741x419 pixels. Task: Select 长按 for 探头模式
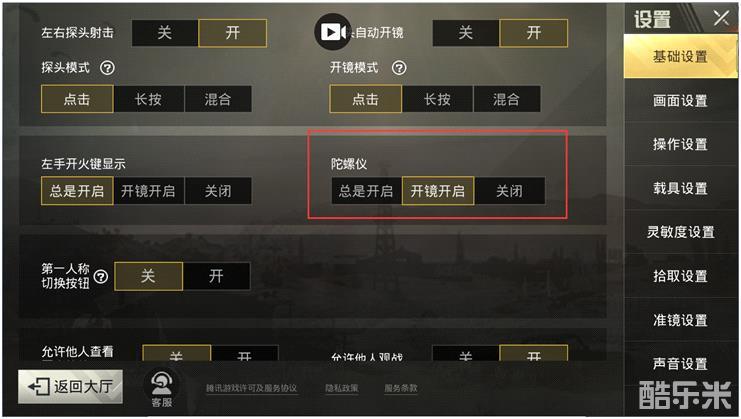[x=148, y=99]
